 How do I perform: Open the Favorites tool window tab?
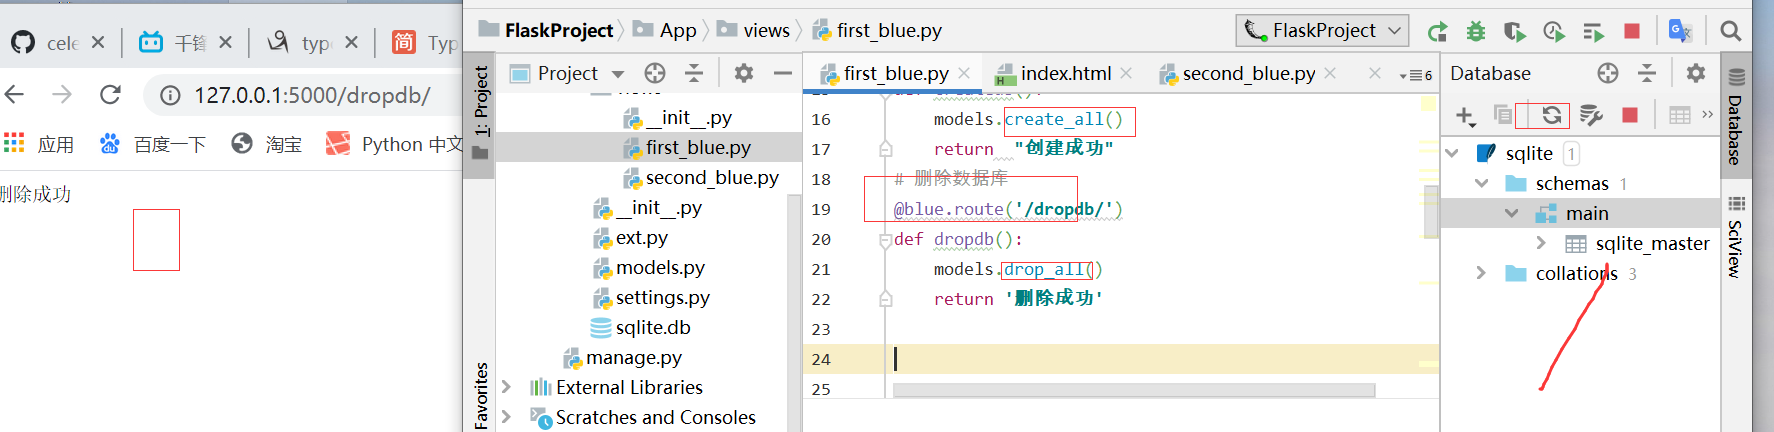(481, 396)
